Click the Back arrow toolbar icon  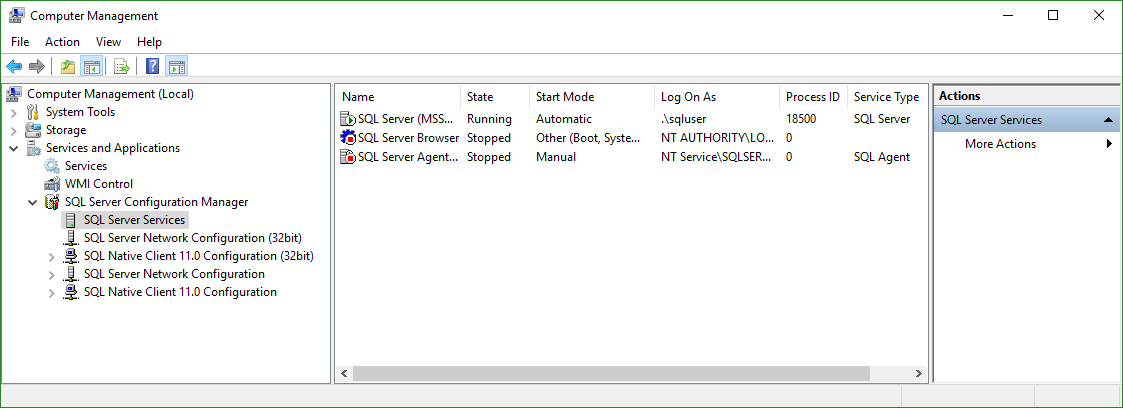pos(14,67)
